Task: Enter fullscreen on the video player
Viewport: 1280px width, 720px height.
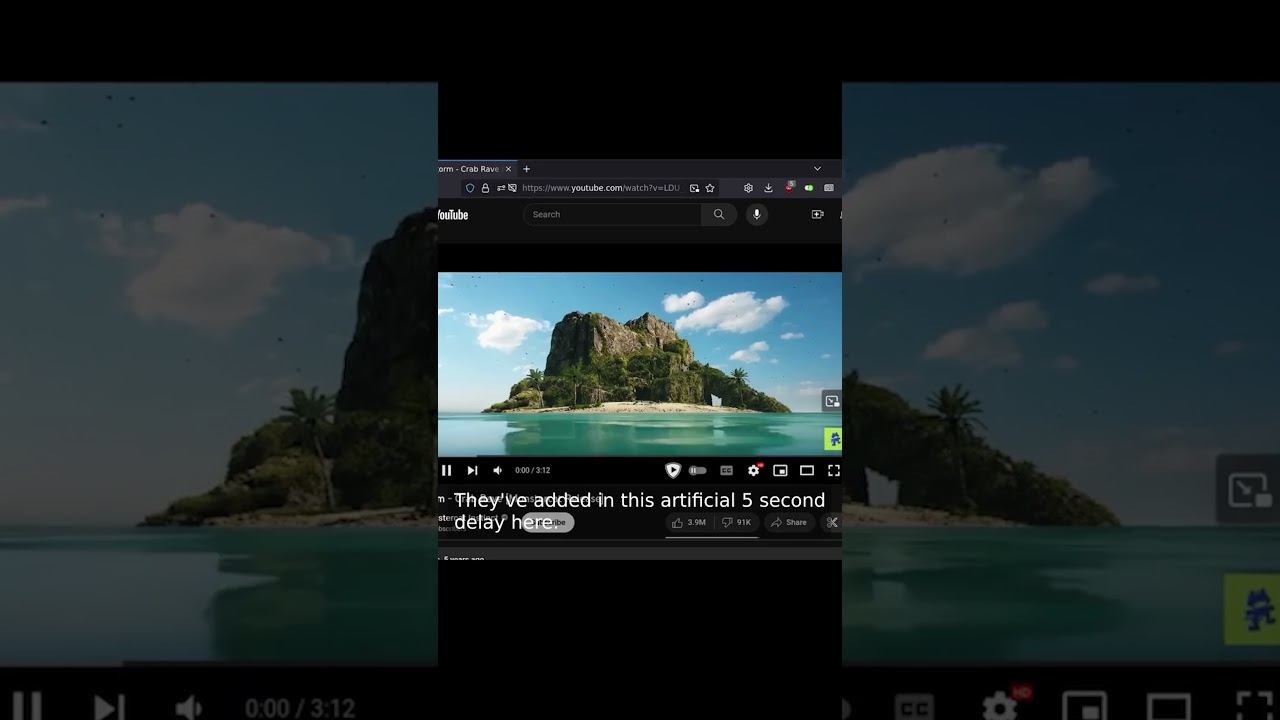Action: coord(834,470)
